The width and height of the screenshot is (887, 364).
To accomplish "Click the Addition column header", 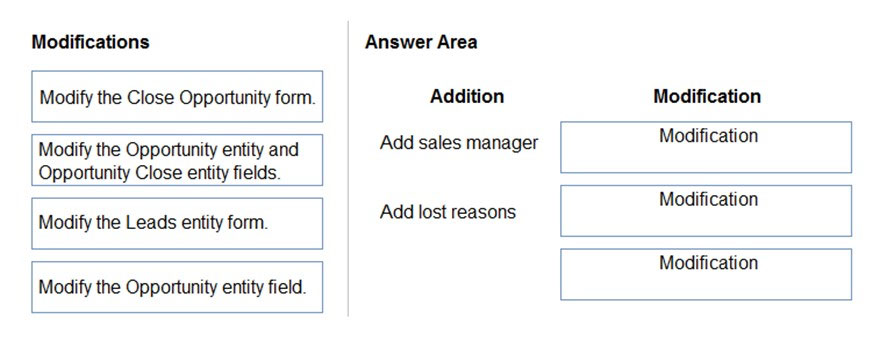I will [x=467, y=96].
